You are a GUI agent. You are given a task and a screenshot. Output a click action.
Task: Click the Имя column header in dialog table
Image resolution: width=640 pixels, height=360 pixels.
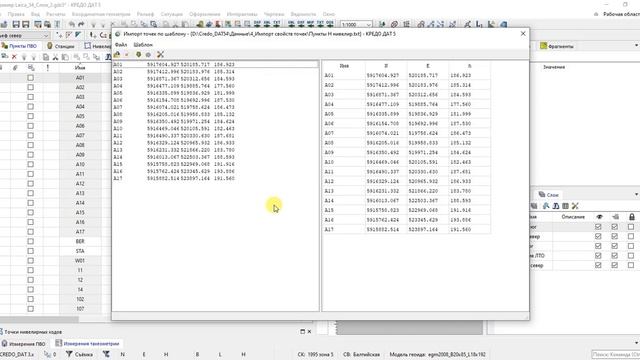tap(344, 66)
